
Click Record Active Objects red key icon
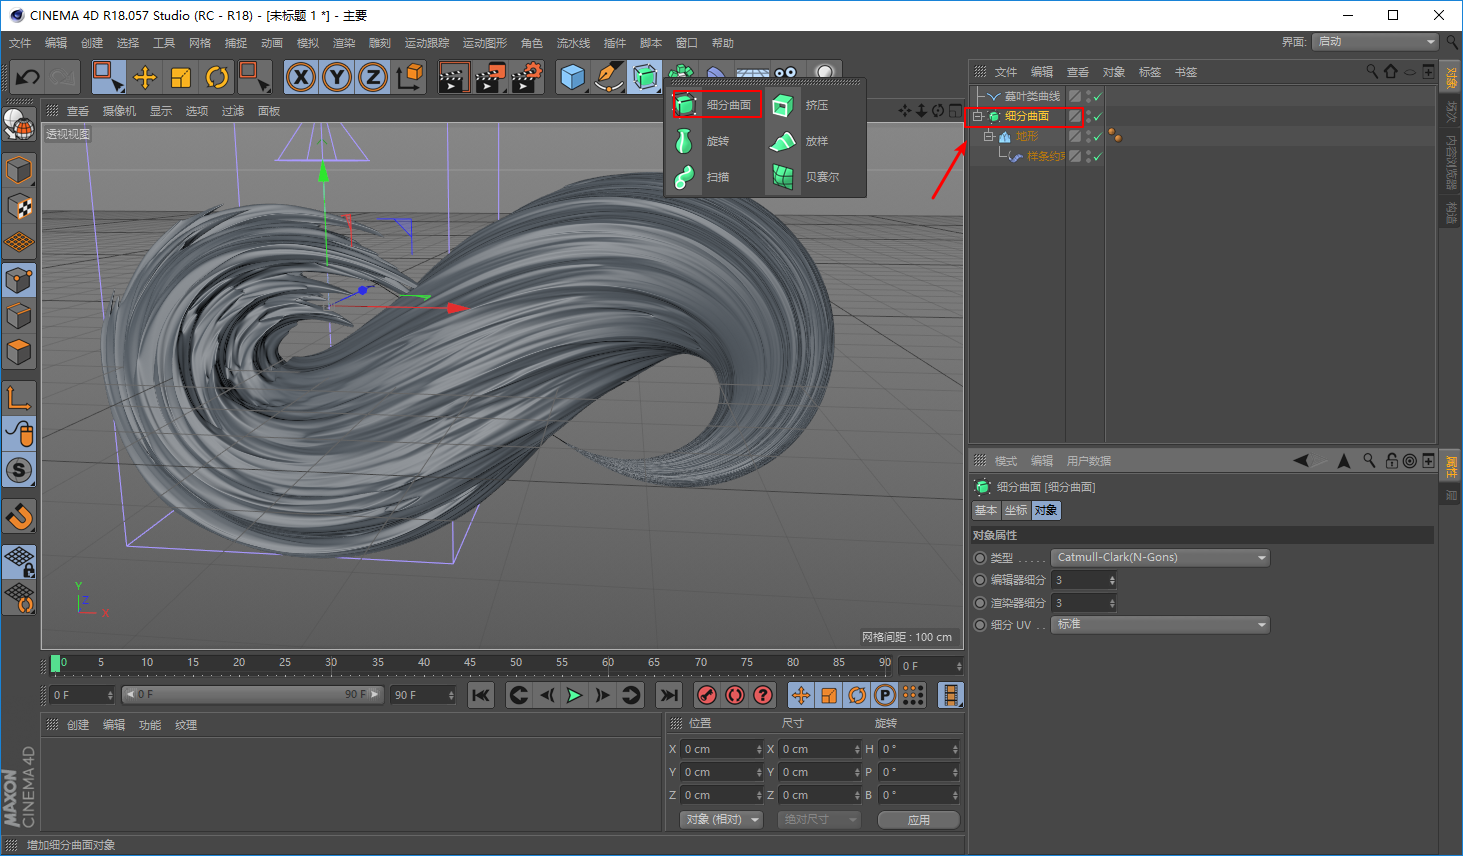tap(707, 695)
